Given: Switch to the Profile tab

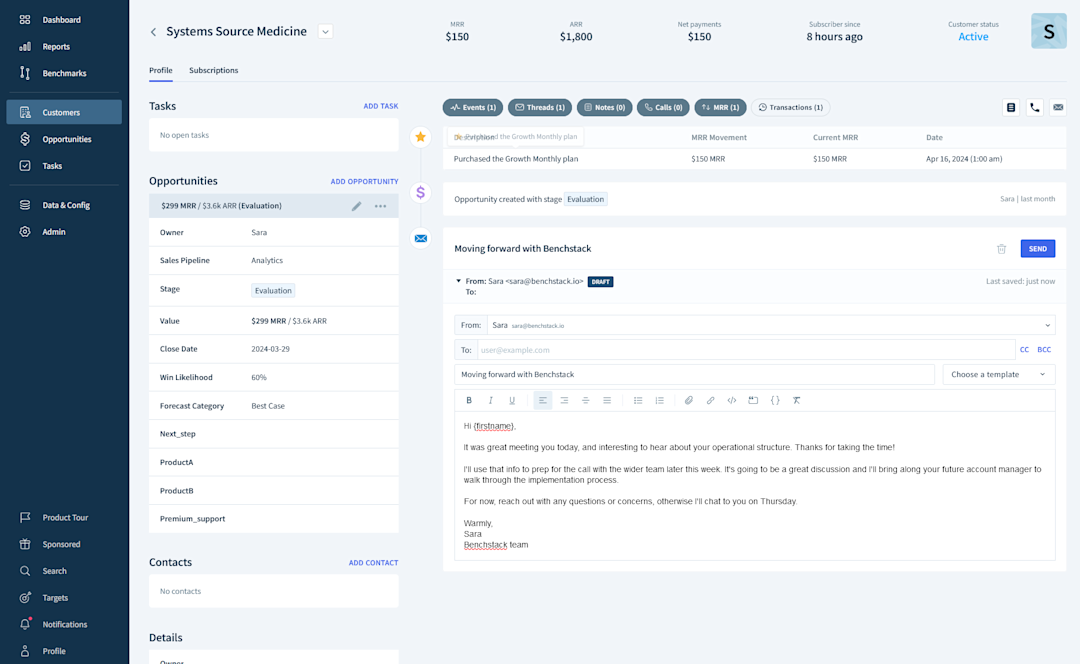Looking at the screenshot, I should coord(160,70).
